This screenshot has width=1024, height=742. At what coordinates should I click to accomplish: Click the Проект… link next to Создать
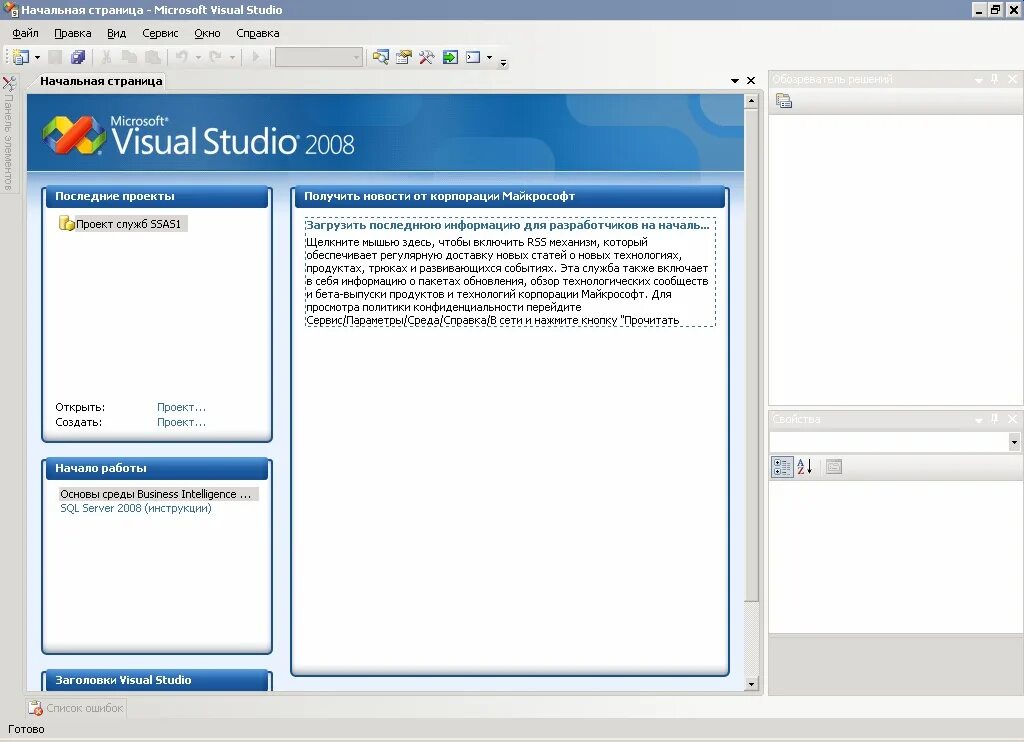click(x=181, y=422)
